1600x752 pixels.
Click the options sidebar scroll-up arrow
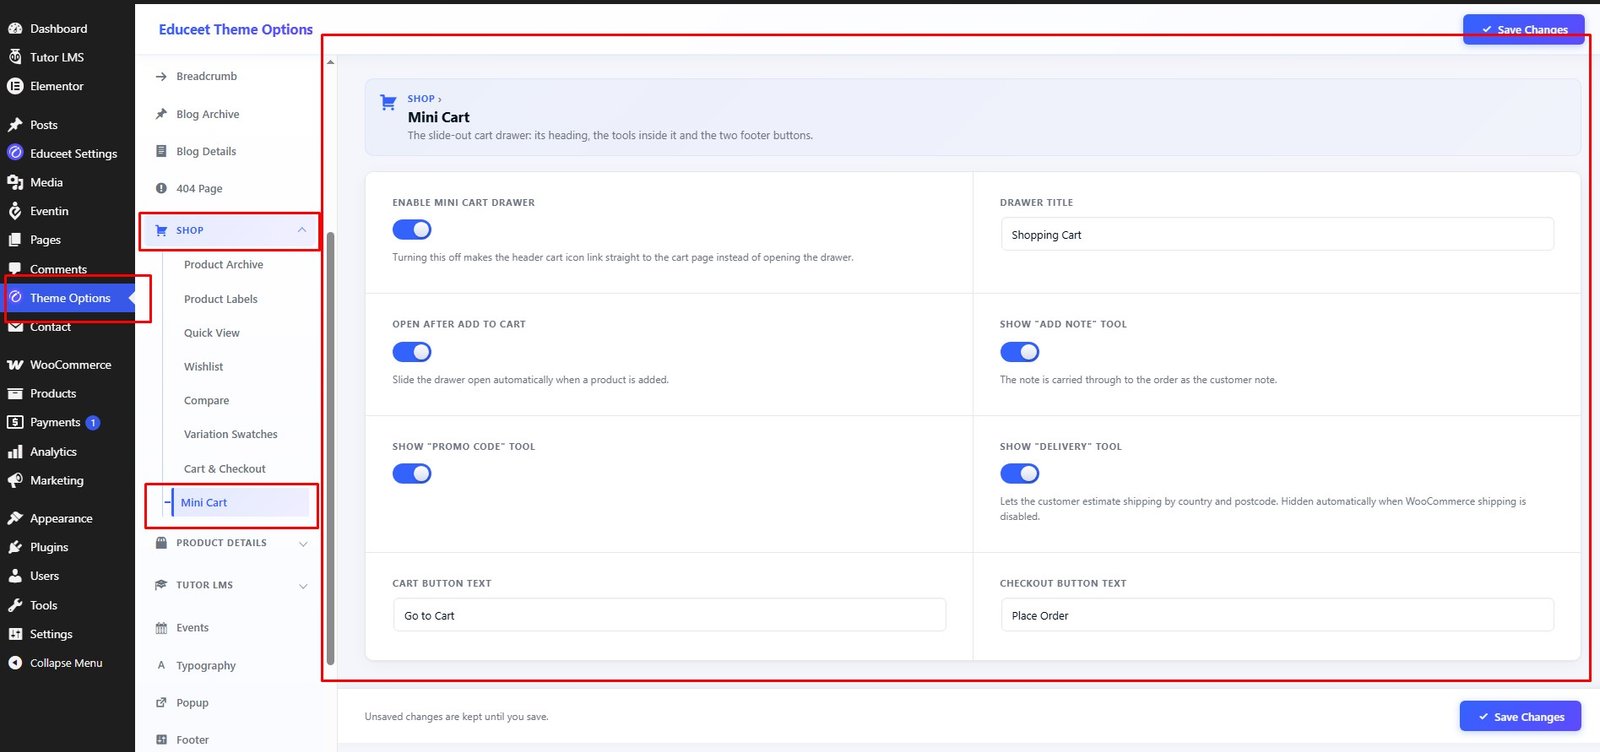click(x=330, y=62)
